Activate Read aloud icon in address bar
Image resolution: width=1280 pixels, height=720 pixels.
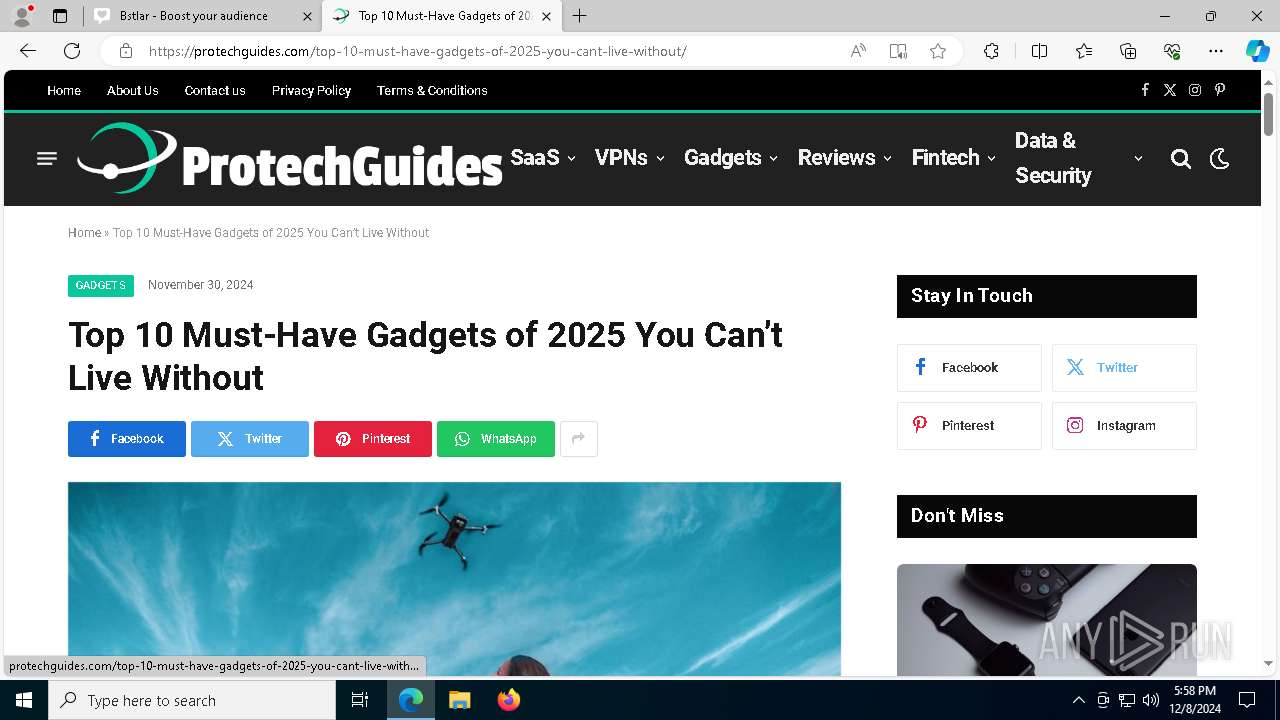click(858, 51)
